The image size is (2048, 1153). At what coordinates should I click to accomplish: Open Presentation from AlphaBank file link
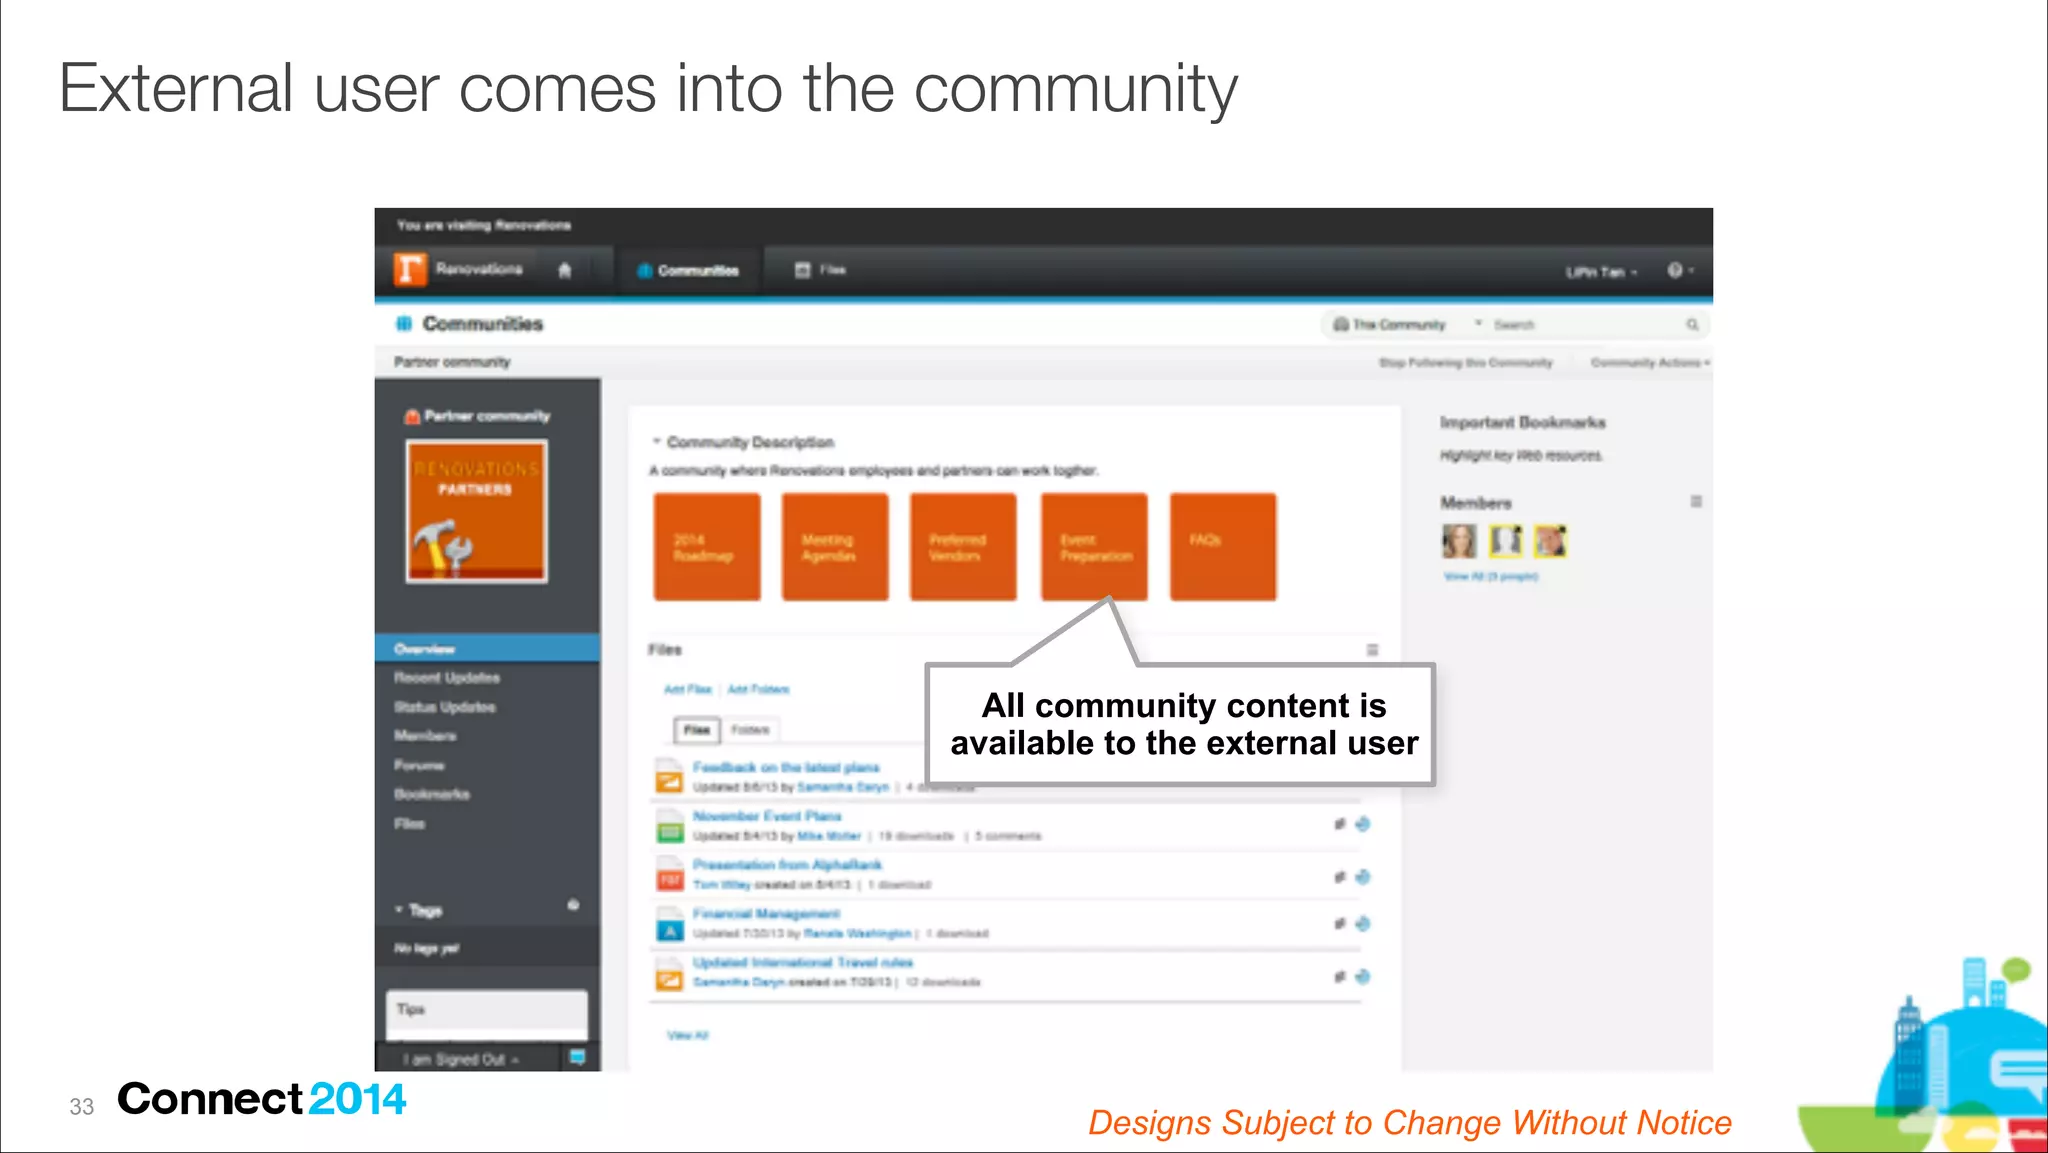pos(787,865)
